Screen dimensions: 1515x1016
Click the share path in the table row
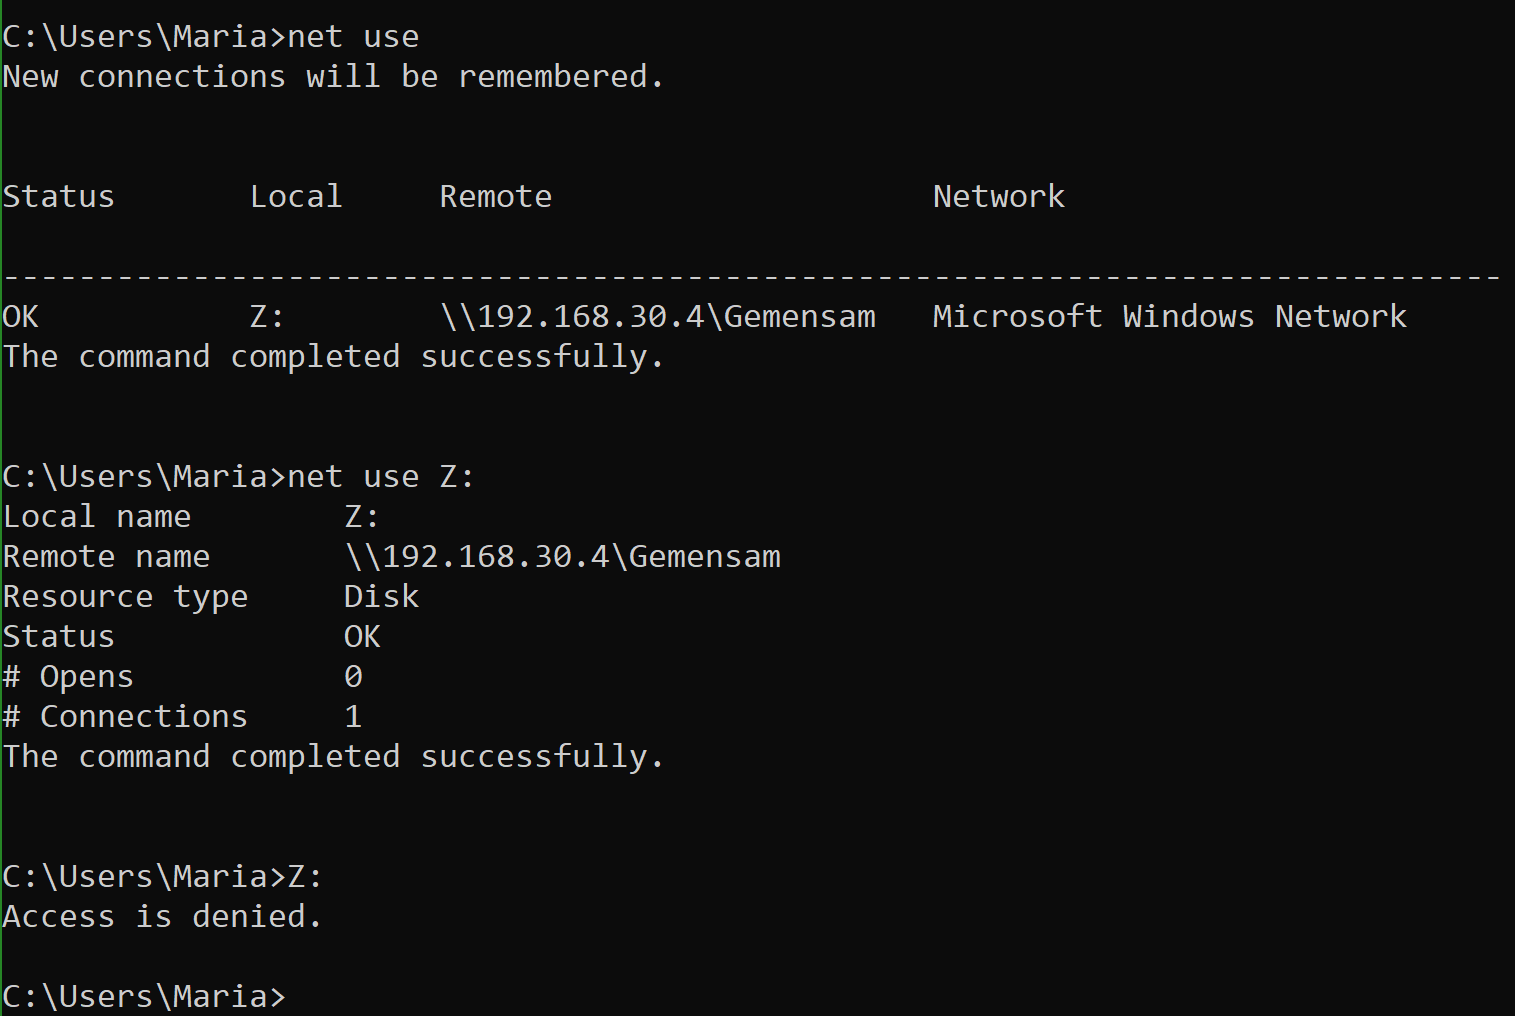click(x=658, y=317)
